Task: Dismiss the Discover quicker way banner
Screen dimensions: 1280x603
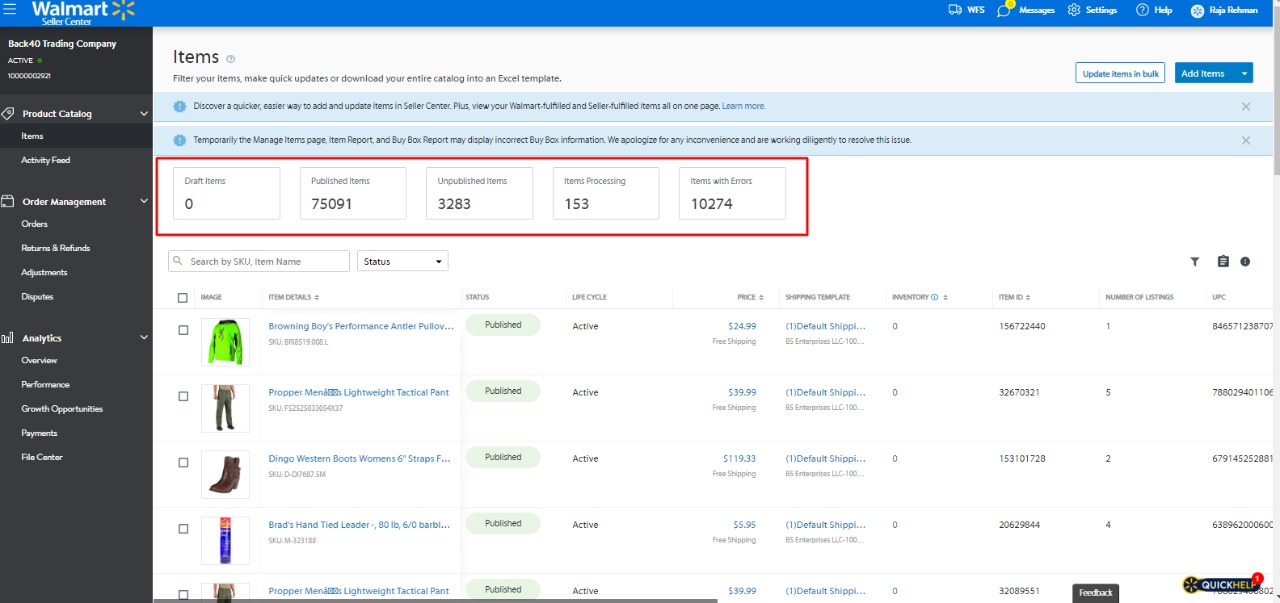Action: pos(1246,106)
